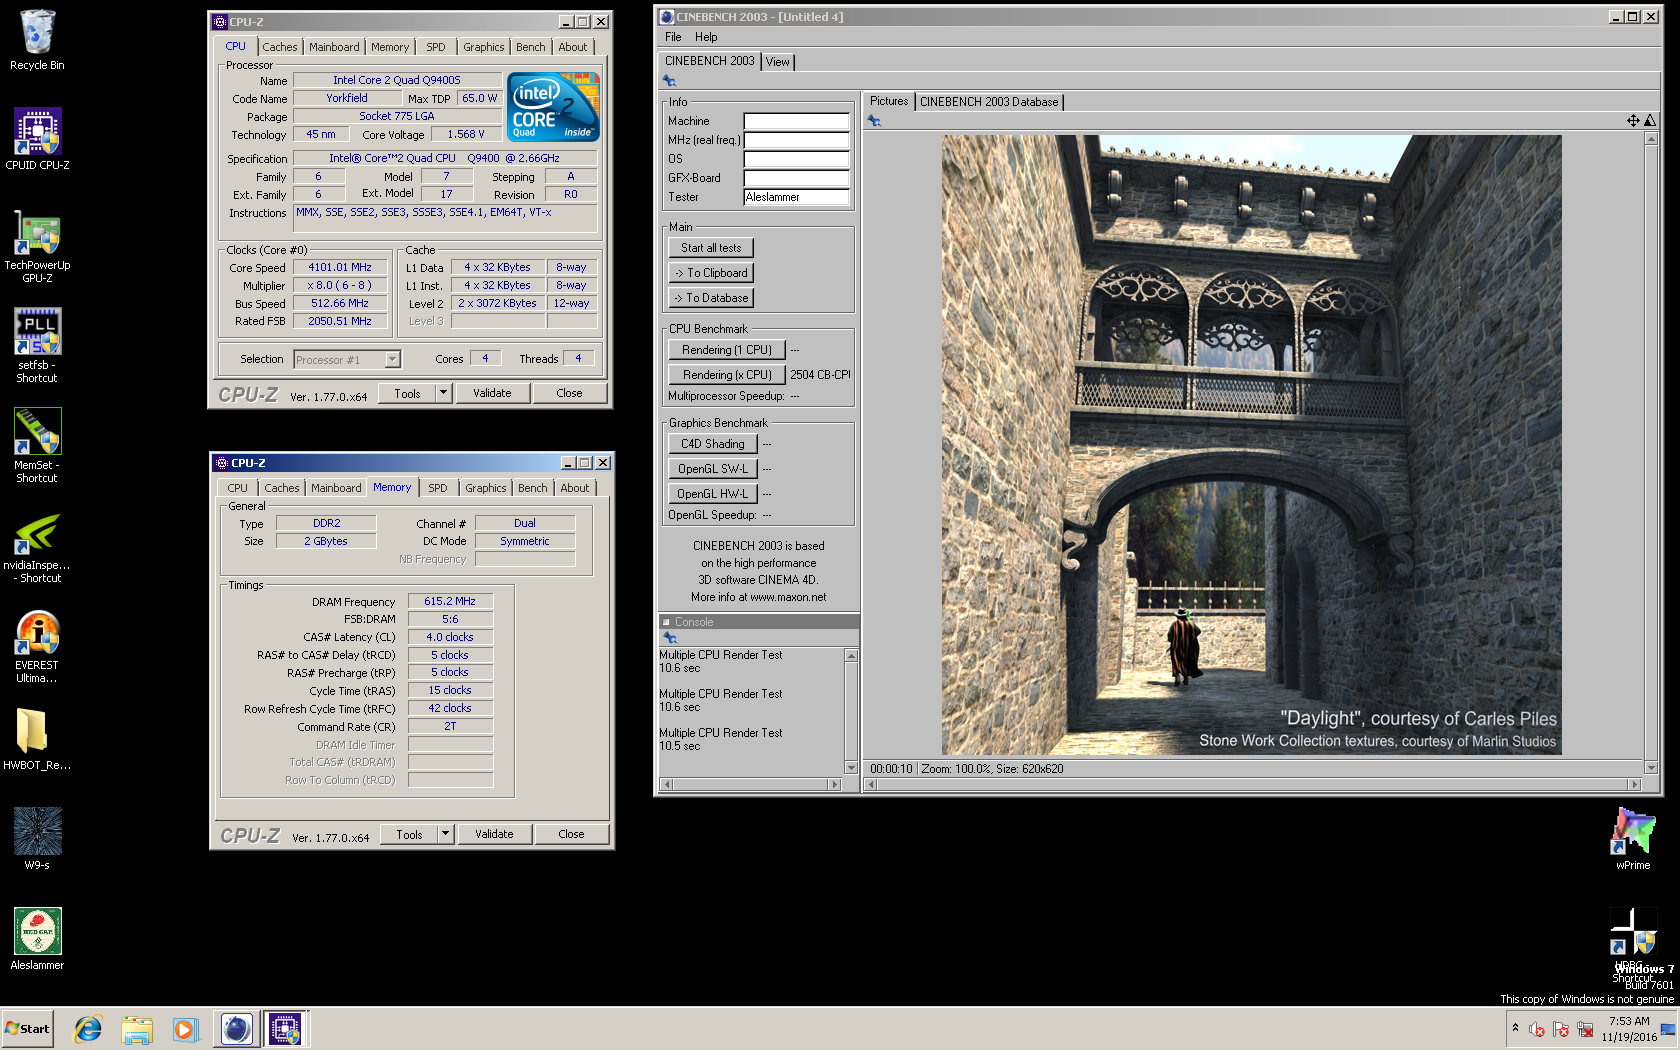Click Validate in Memory CPU-Z window
Image resolution: width=1680 pixels, height=1050 pixels.
coord(494,834)
